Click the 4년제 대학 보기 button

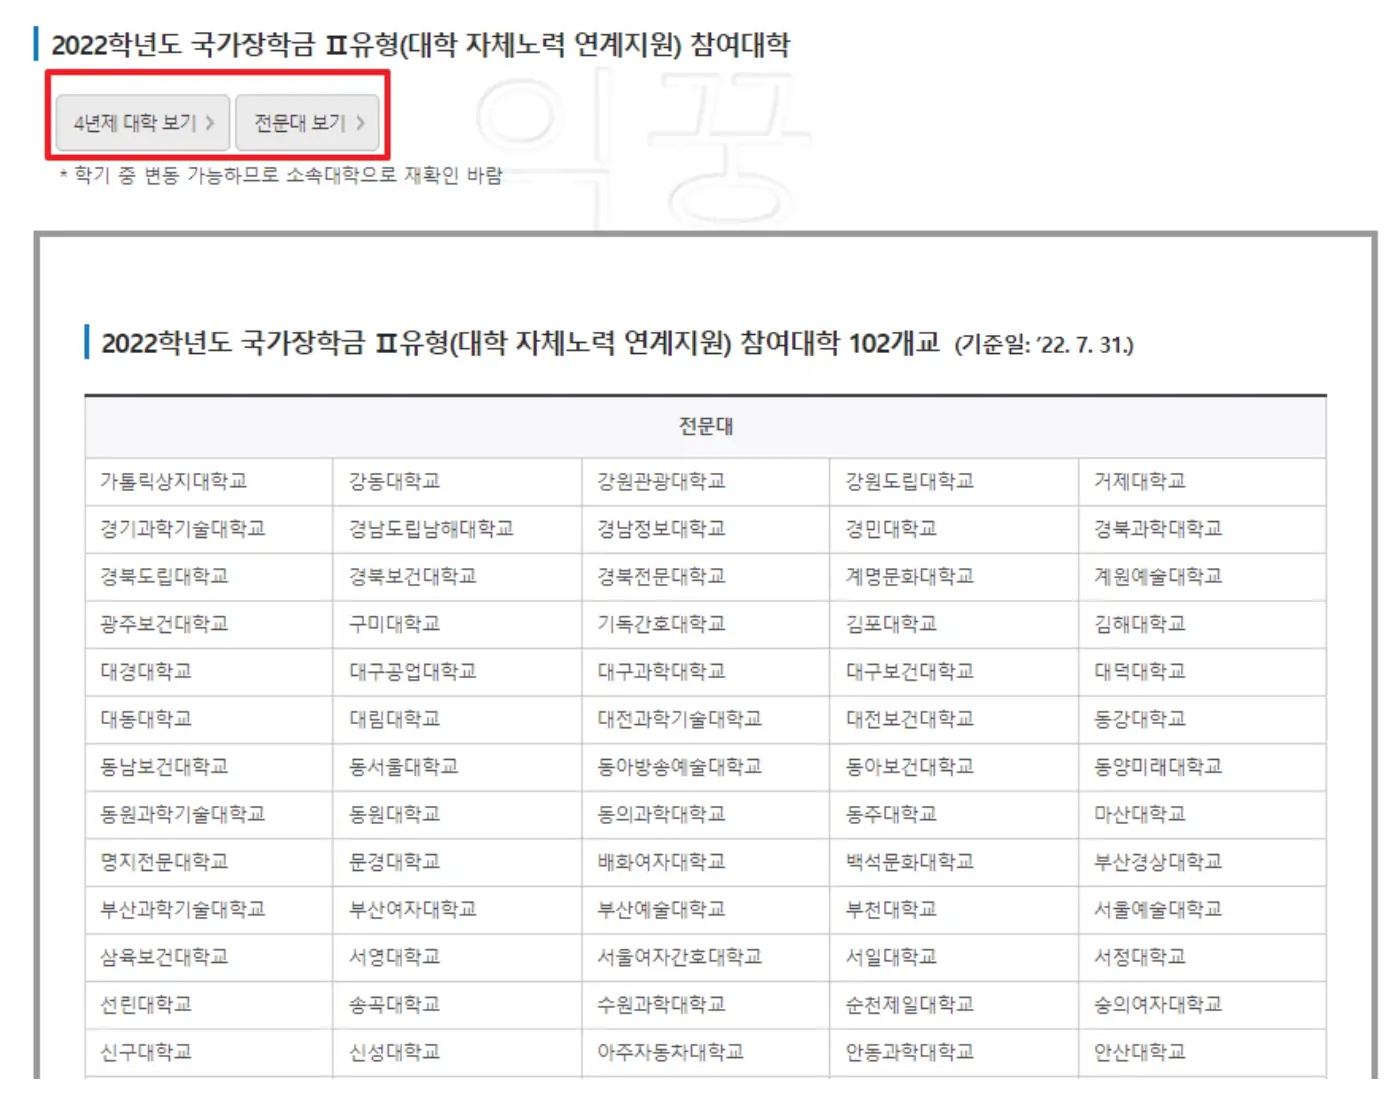pyautogui.click(x=140, y=122)
